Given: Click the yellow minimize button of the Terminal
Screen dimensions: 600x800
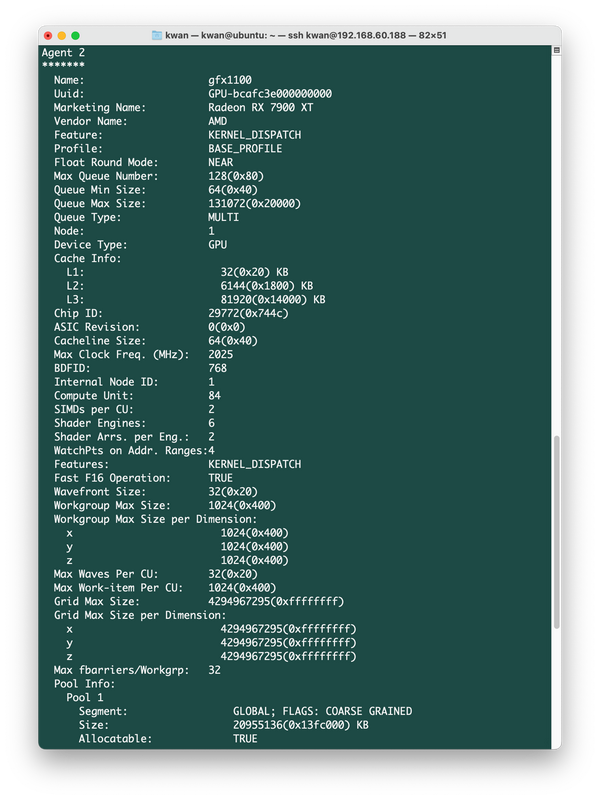Looking at the screenshot, I should (62, 33).
